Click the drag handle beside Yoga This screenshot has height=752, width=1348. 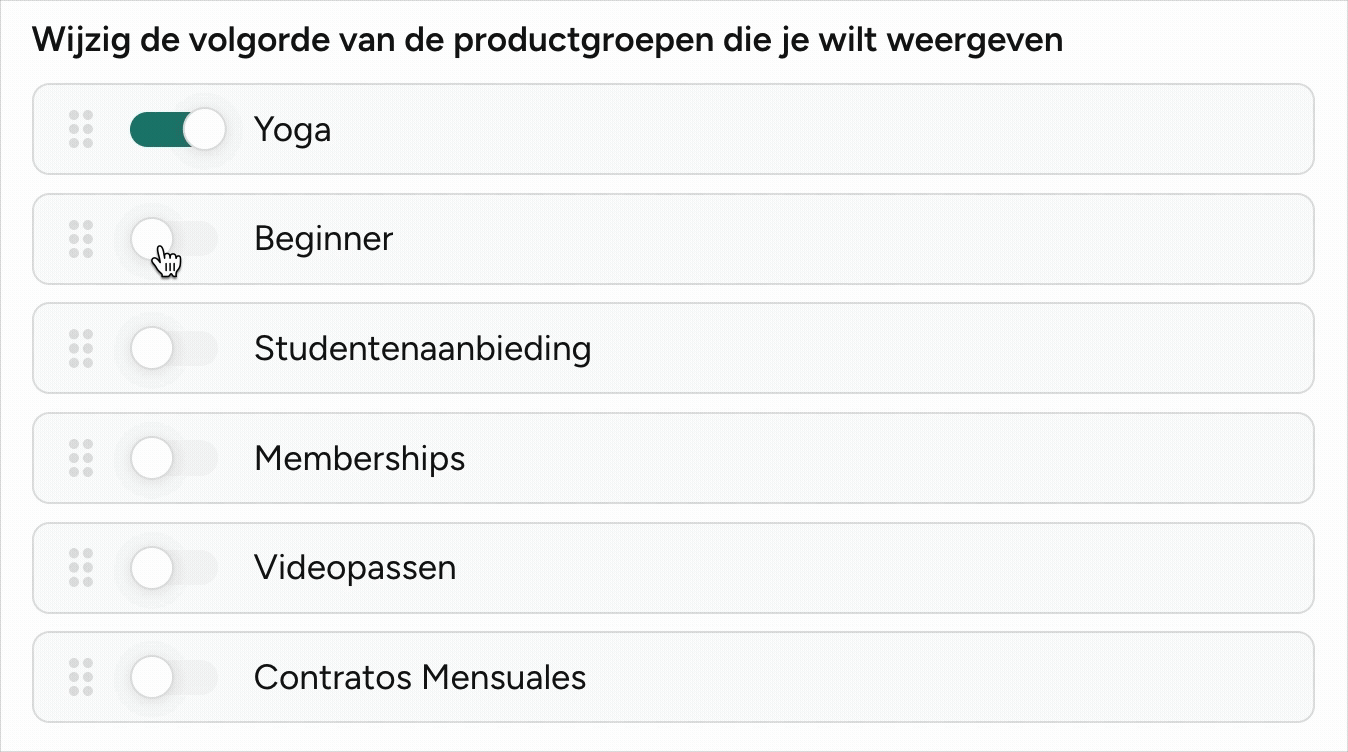tap(81, 129)
